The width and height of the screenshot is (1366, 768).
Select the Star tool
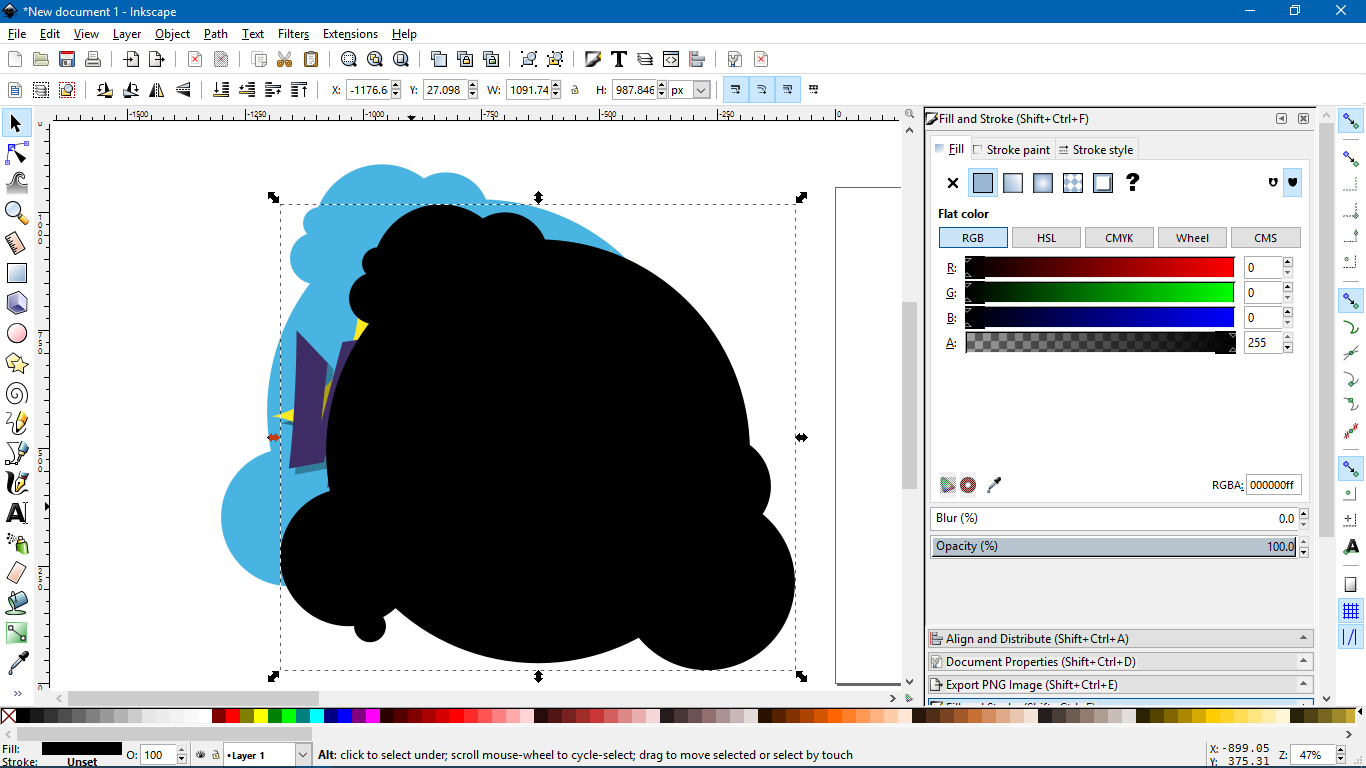[x=16, y=362]
